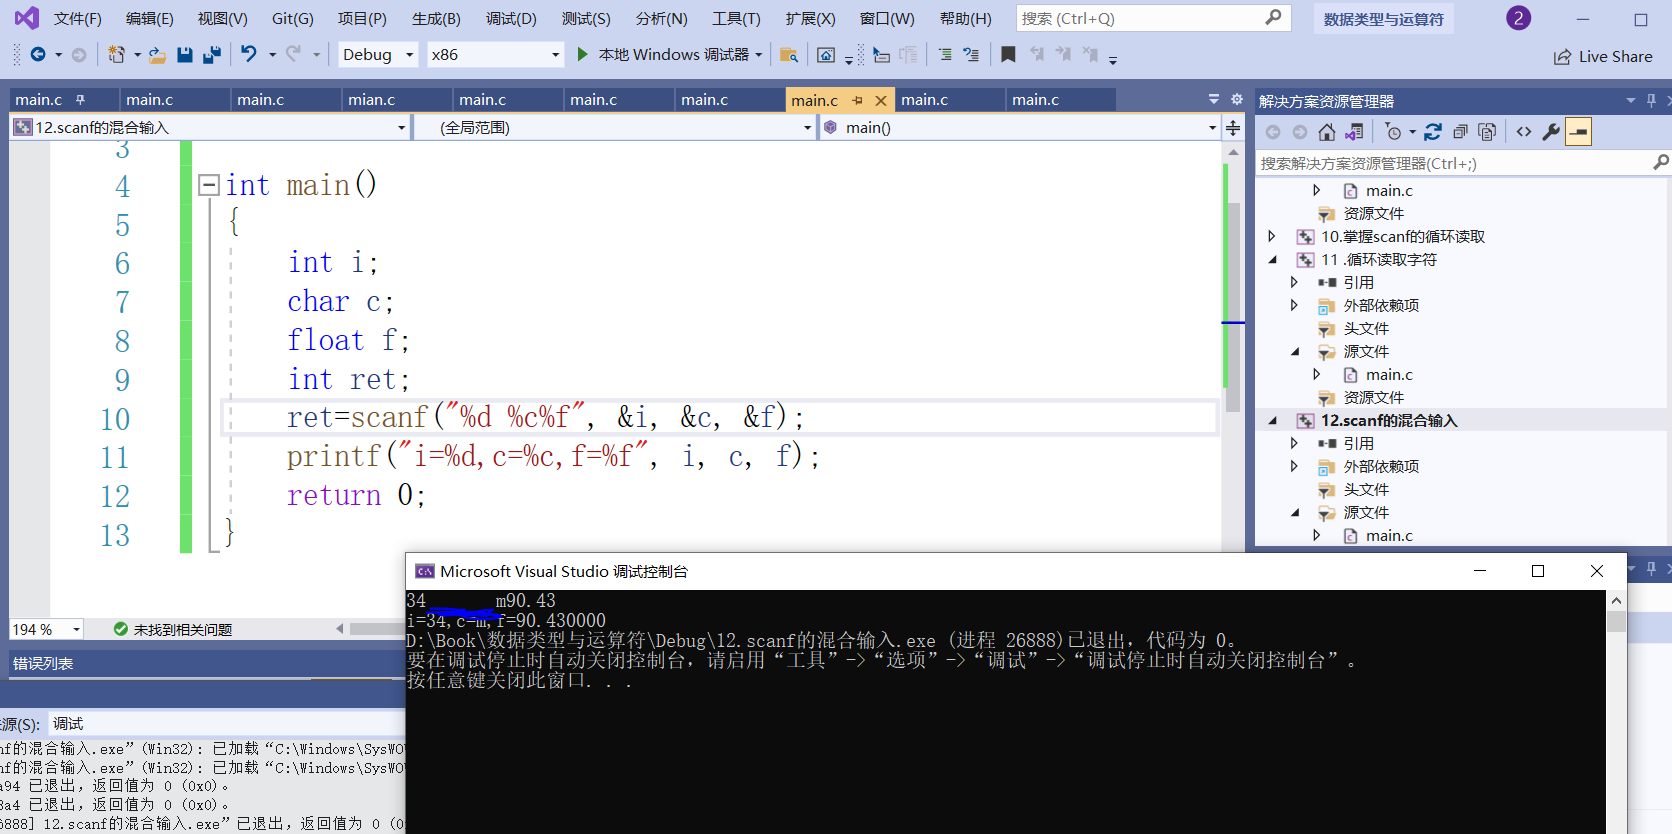The height and width of the screenshot is (834, 1672).
Task: Save the current file with the floppy icon
Action: pos(185,55)
